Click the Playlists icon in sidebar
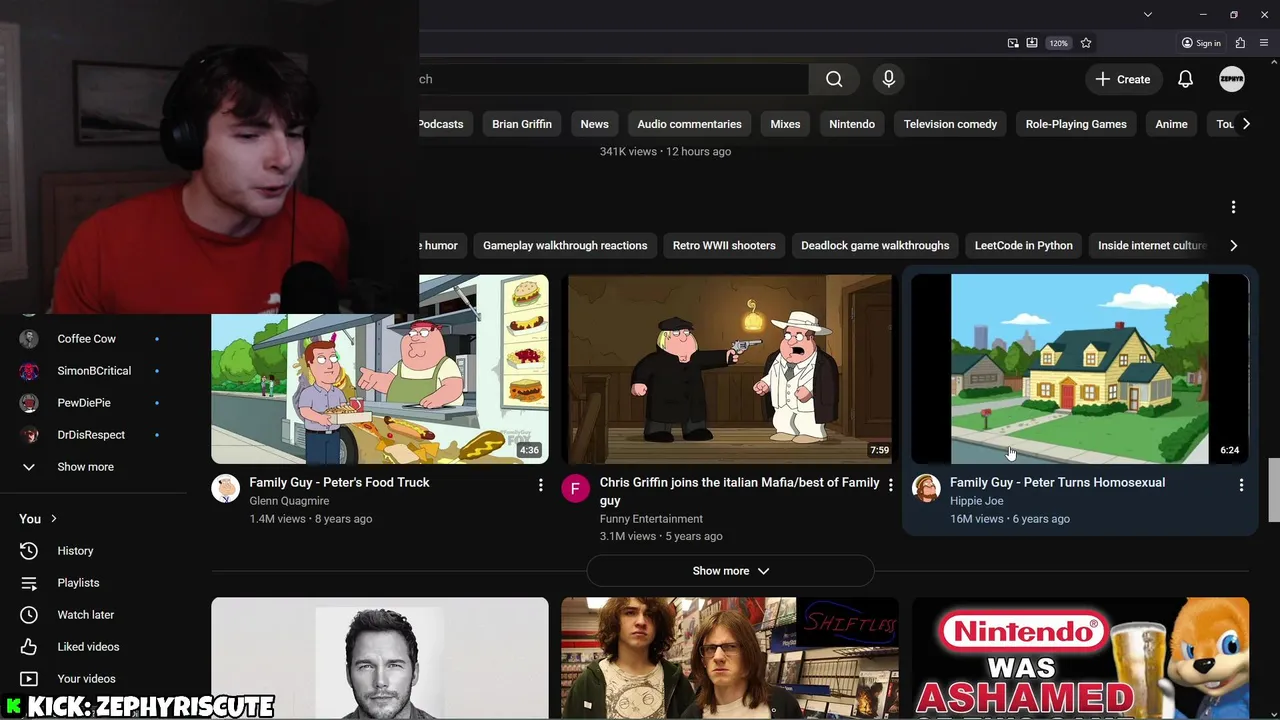Image resolution: width=1280 pixels, height=720 pixels. [x=29, y=583]
